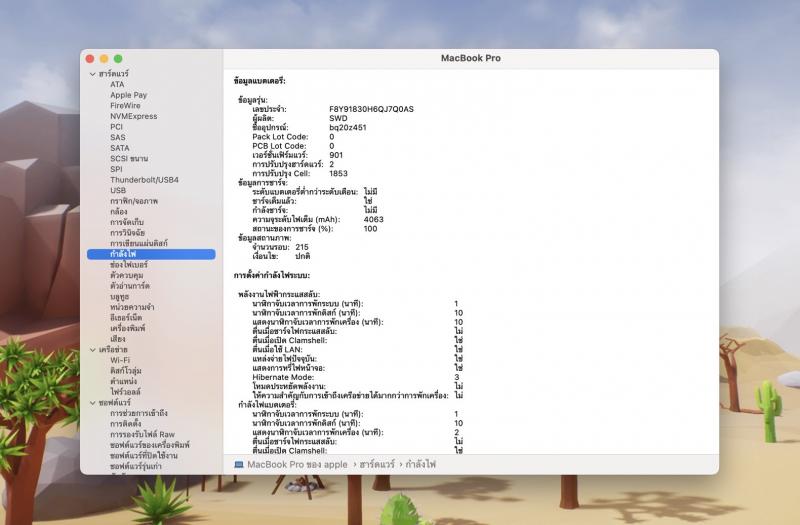800x525 pixels.
Task: Open Thunderbolt/USB4 in the sidebar
Action: pyautogui.click(x=144, y=180)
